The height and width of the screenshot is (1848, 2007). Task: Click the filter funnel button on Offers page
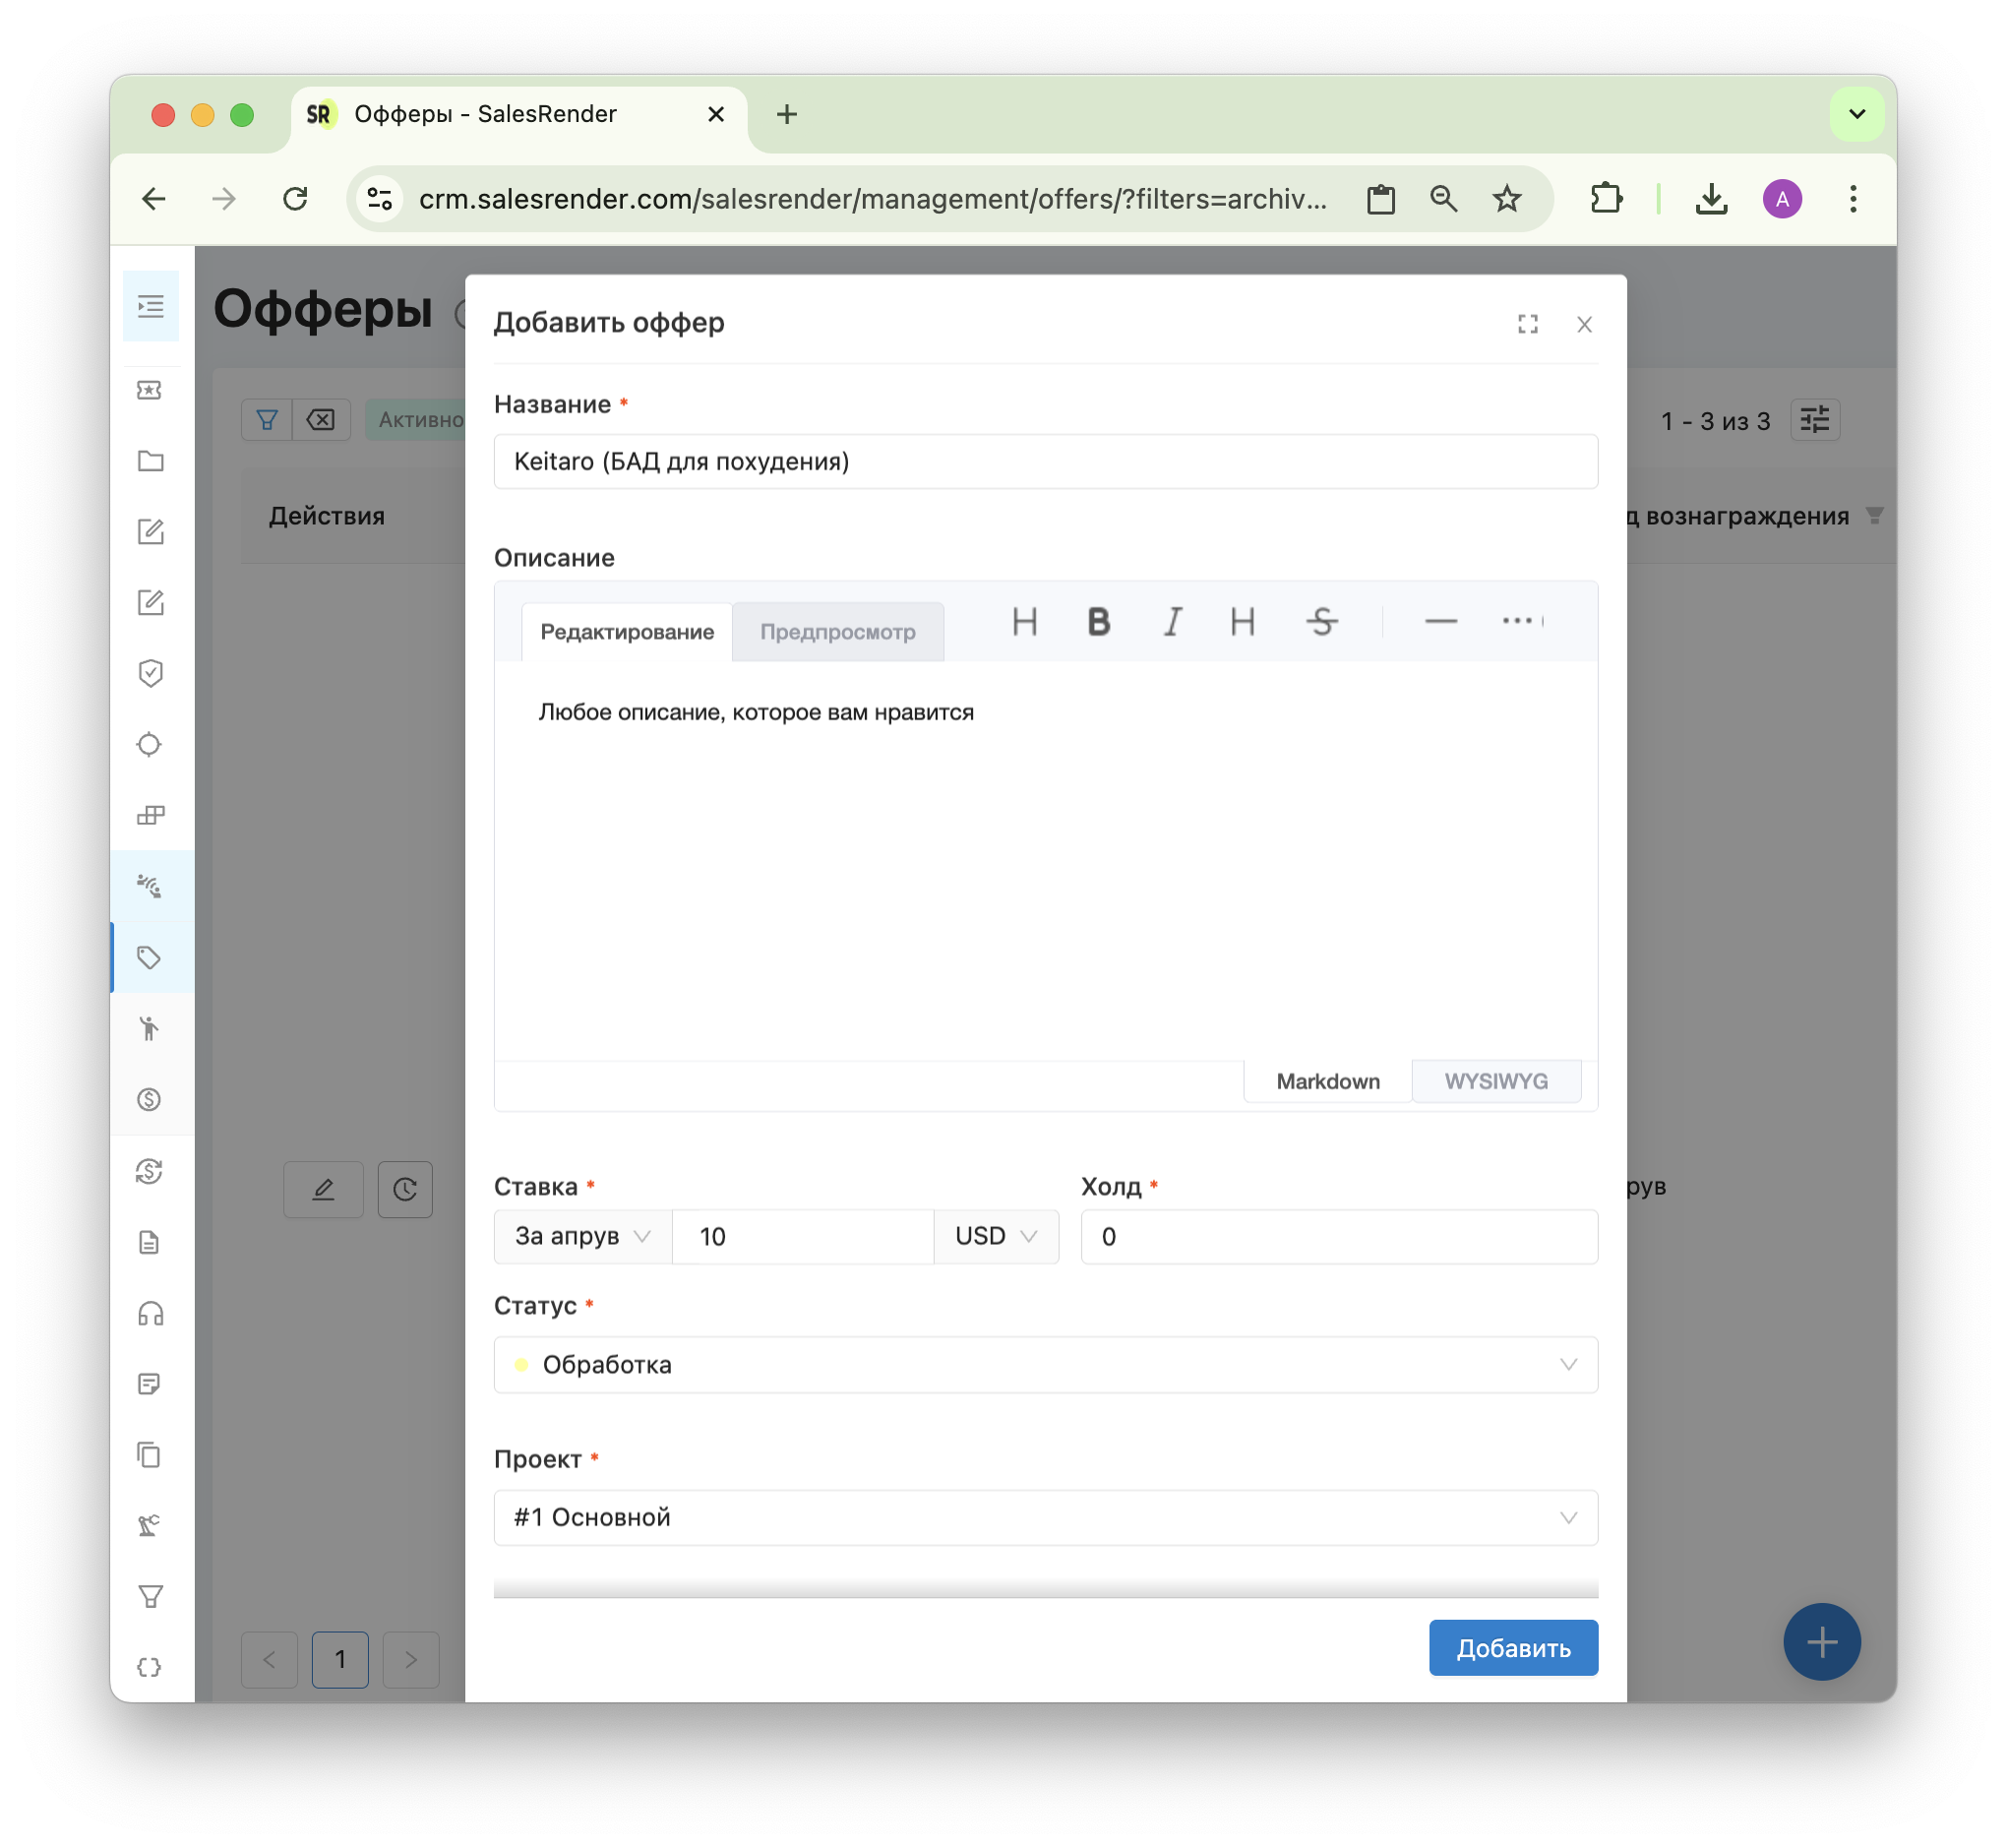[x=267, y=420]
